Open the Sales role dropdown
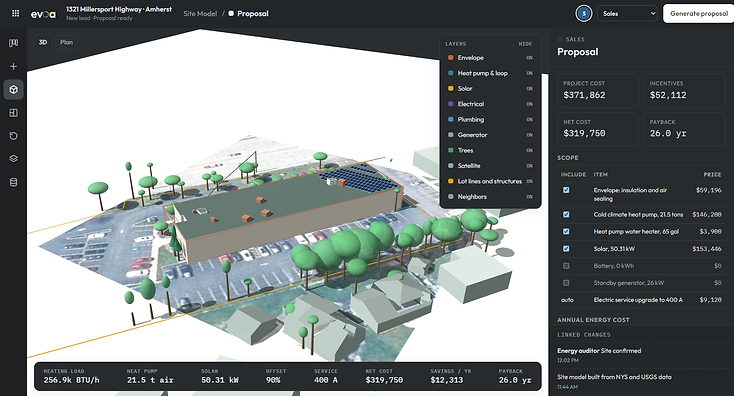734x396 pixels. (x=628, y=14)
